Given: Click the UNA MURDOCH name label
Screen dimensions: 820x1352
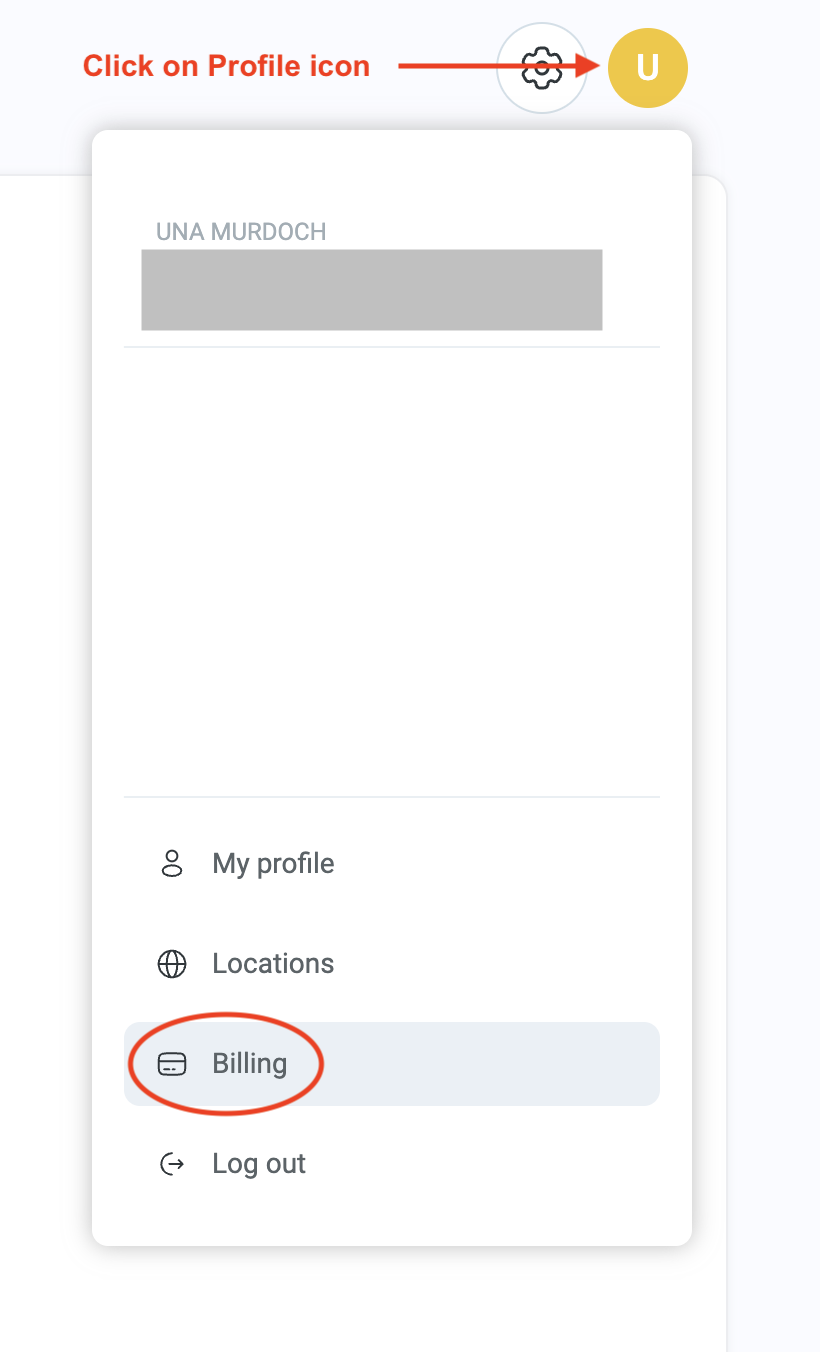Looking at the screenshot, I should (241, 232).
